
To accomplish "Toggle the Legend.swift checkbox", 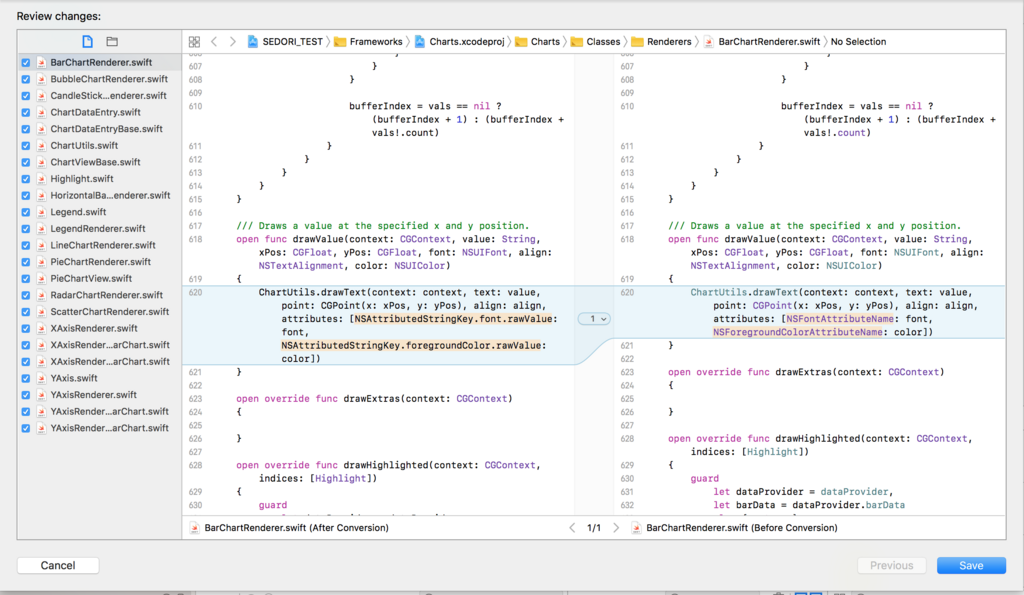I will point(25,212).
